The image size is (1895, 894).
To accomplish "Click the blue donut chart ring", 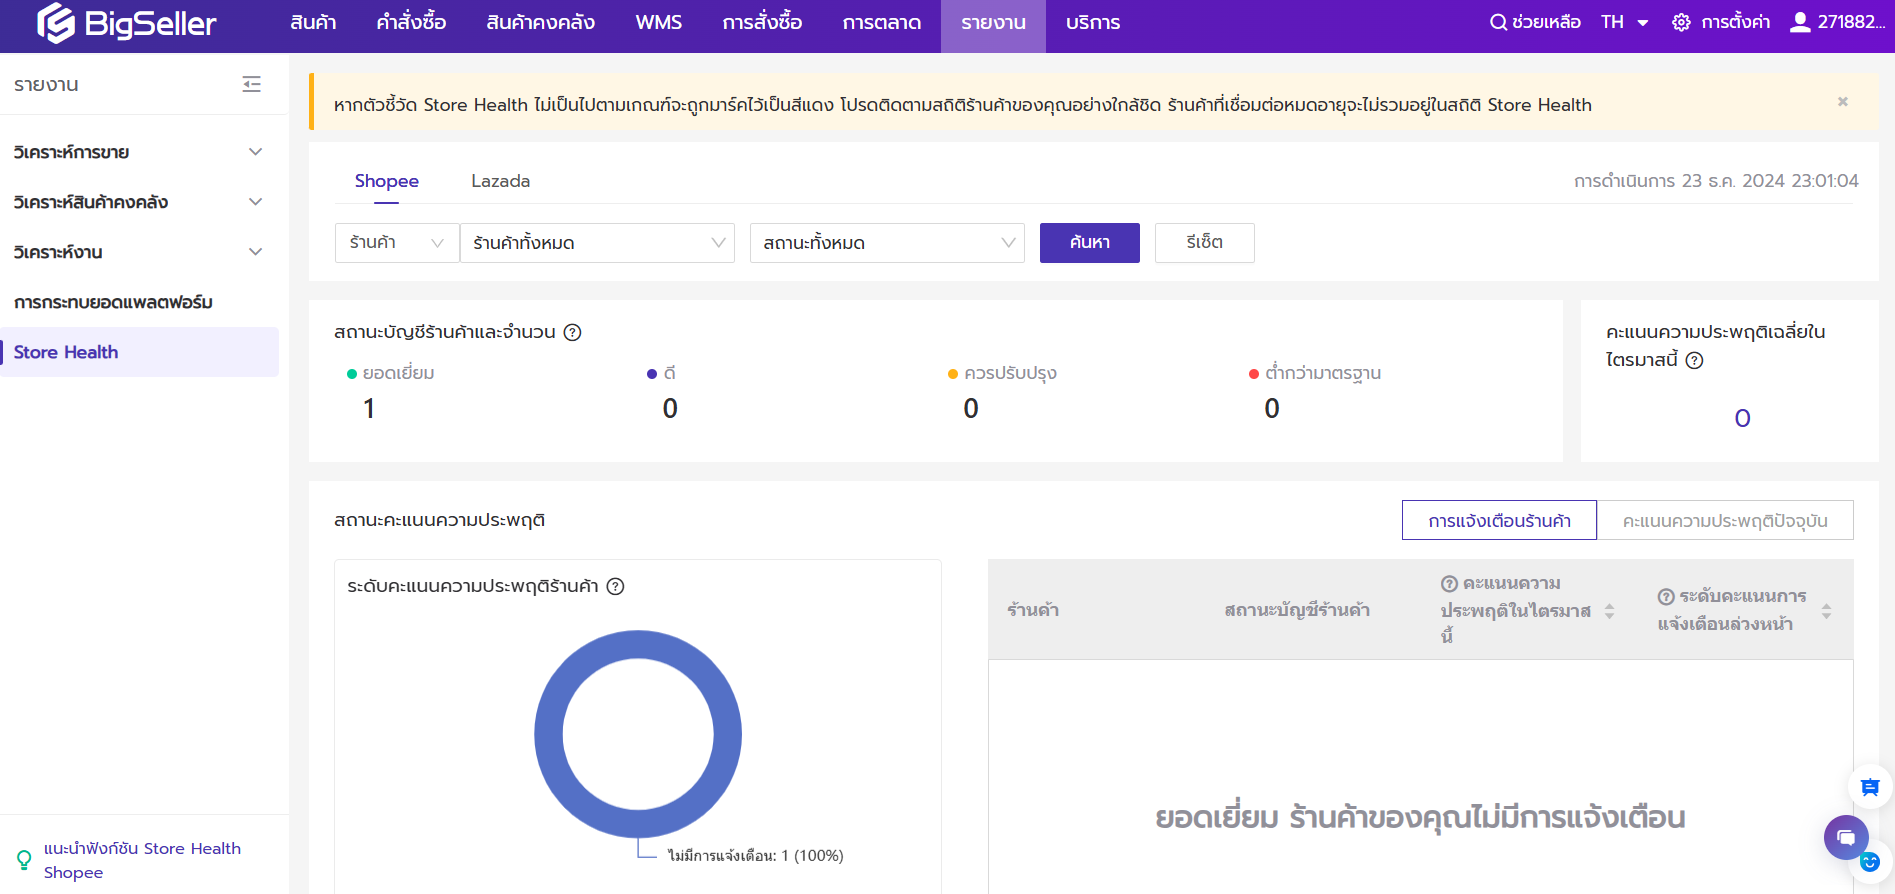I will [x=548, y=734].
